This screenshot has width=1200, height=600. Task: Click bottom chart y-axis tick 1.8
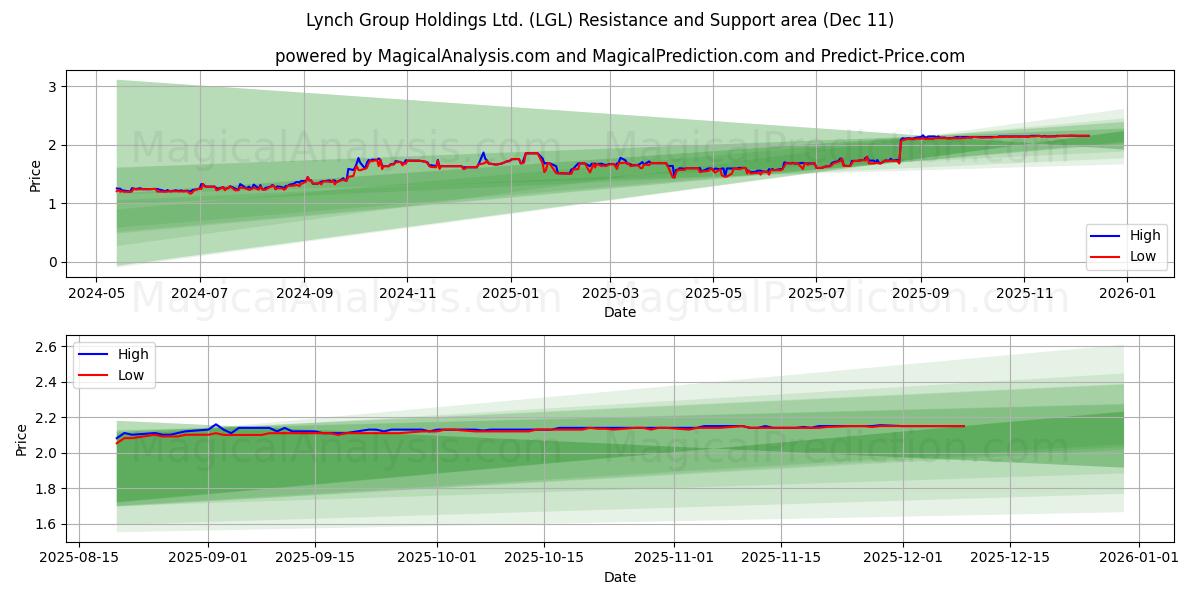(47, 489)
